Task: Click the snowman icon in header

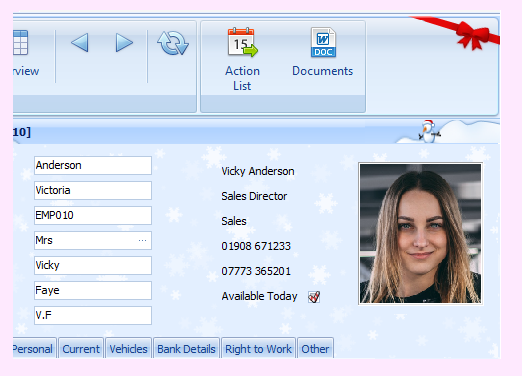Action: (x=428, y=131)
